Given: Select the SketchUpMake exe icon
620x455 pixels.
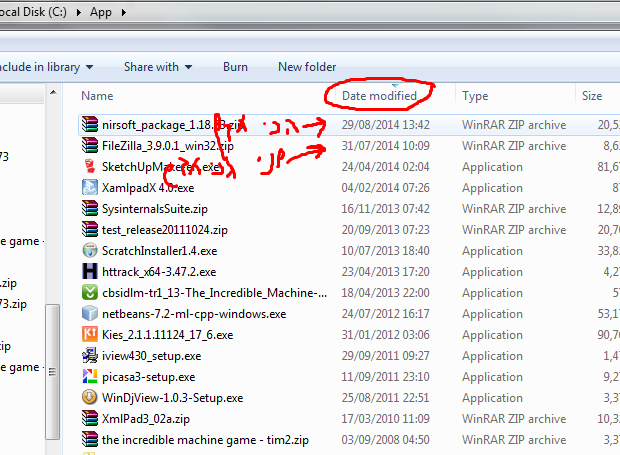Looking at the screenshot, I should tap(90, 166).
